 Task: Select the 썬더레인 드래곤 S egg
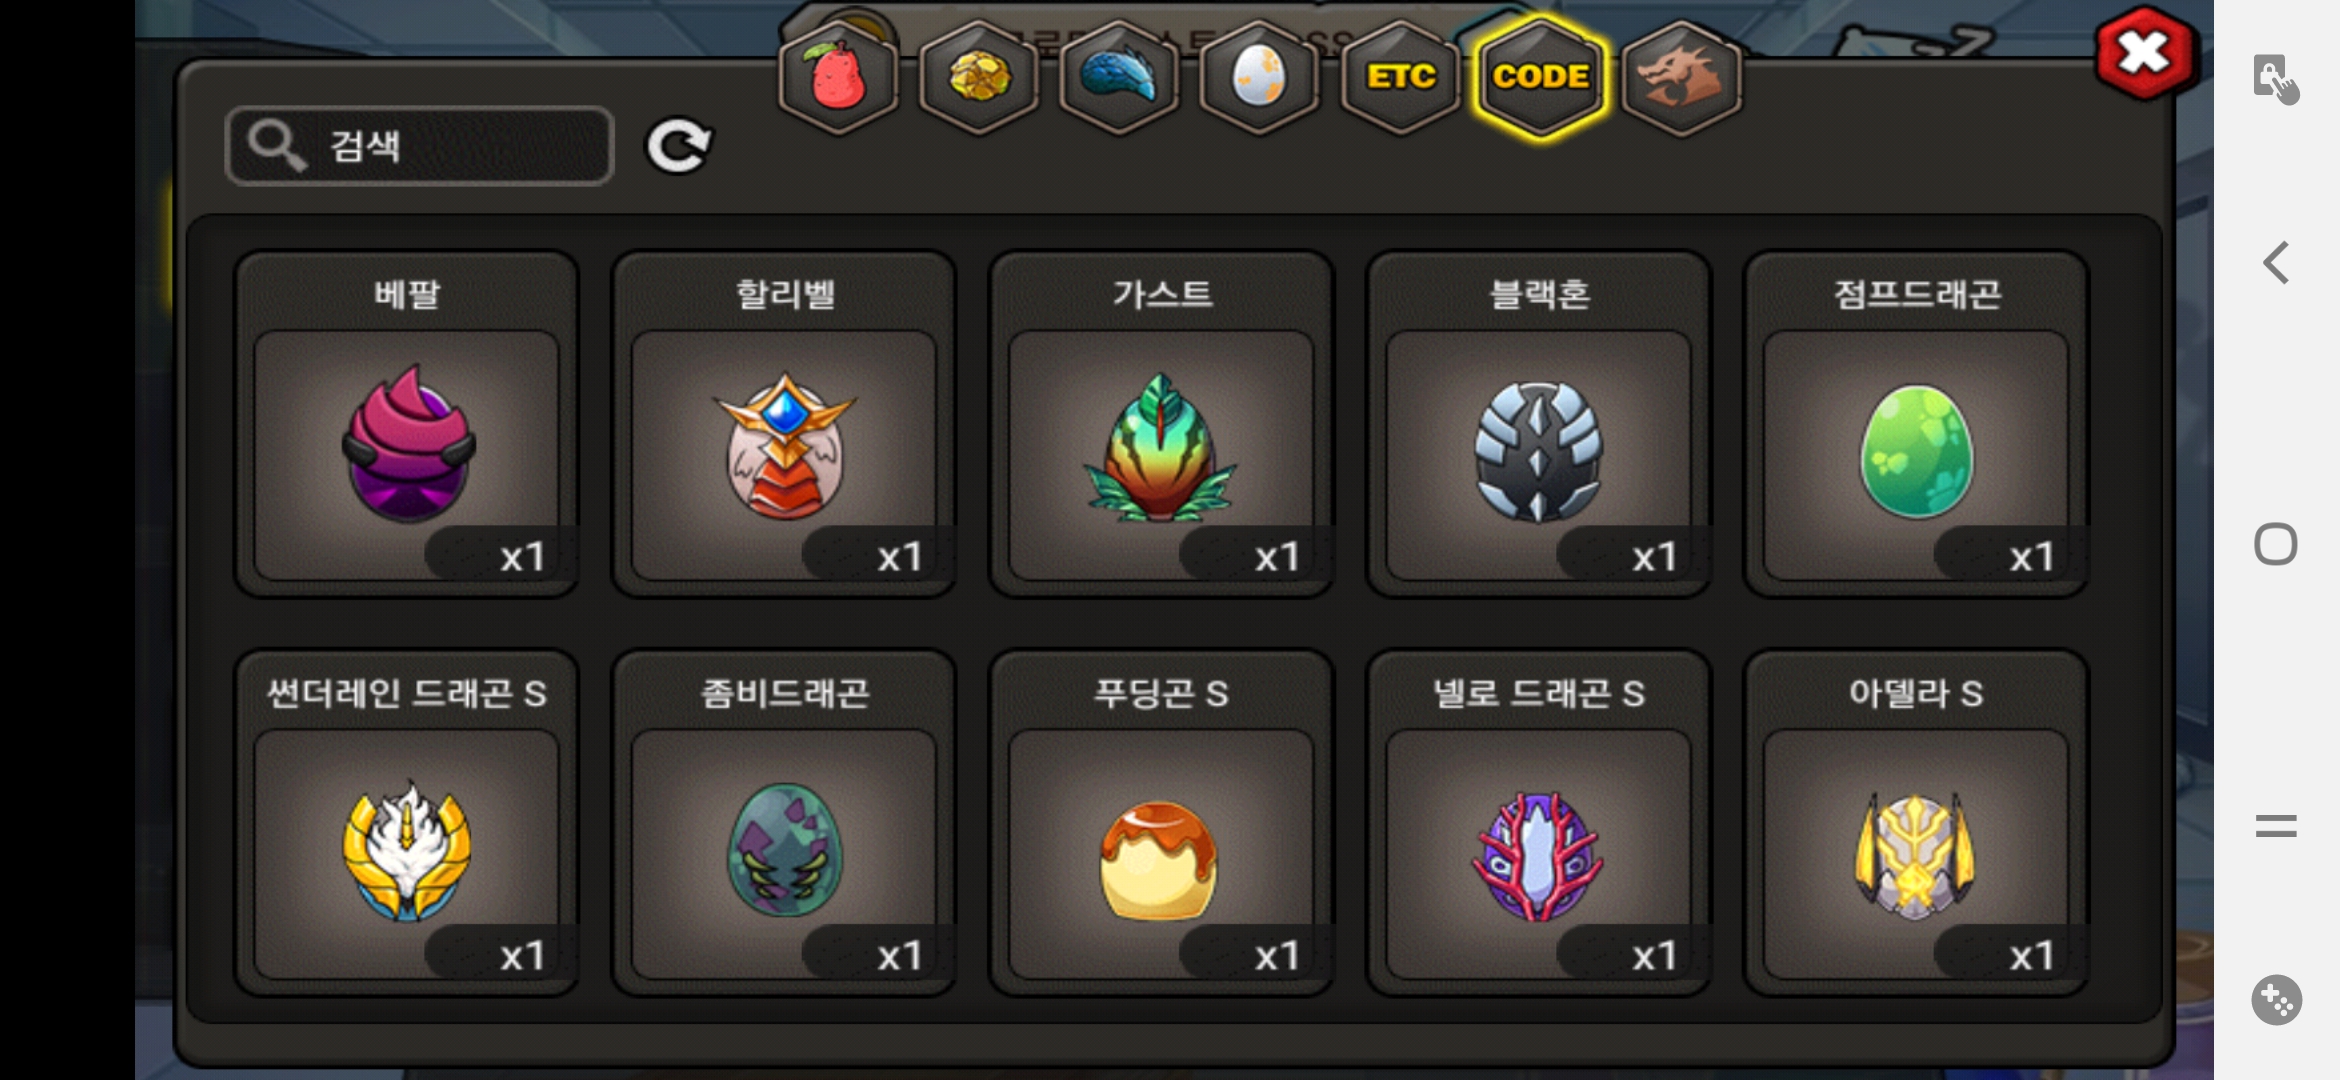(406, 823)
